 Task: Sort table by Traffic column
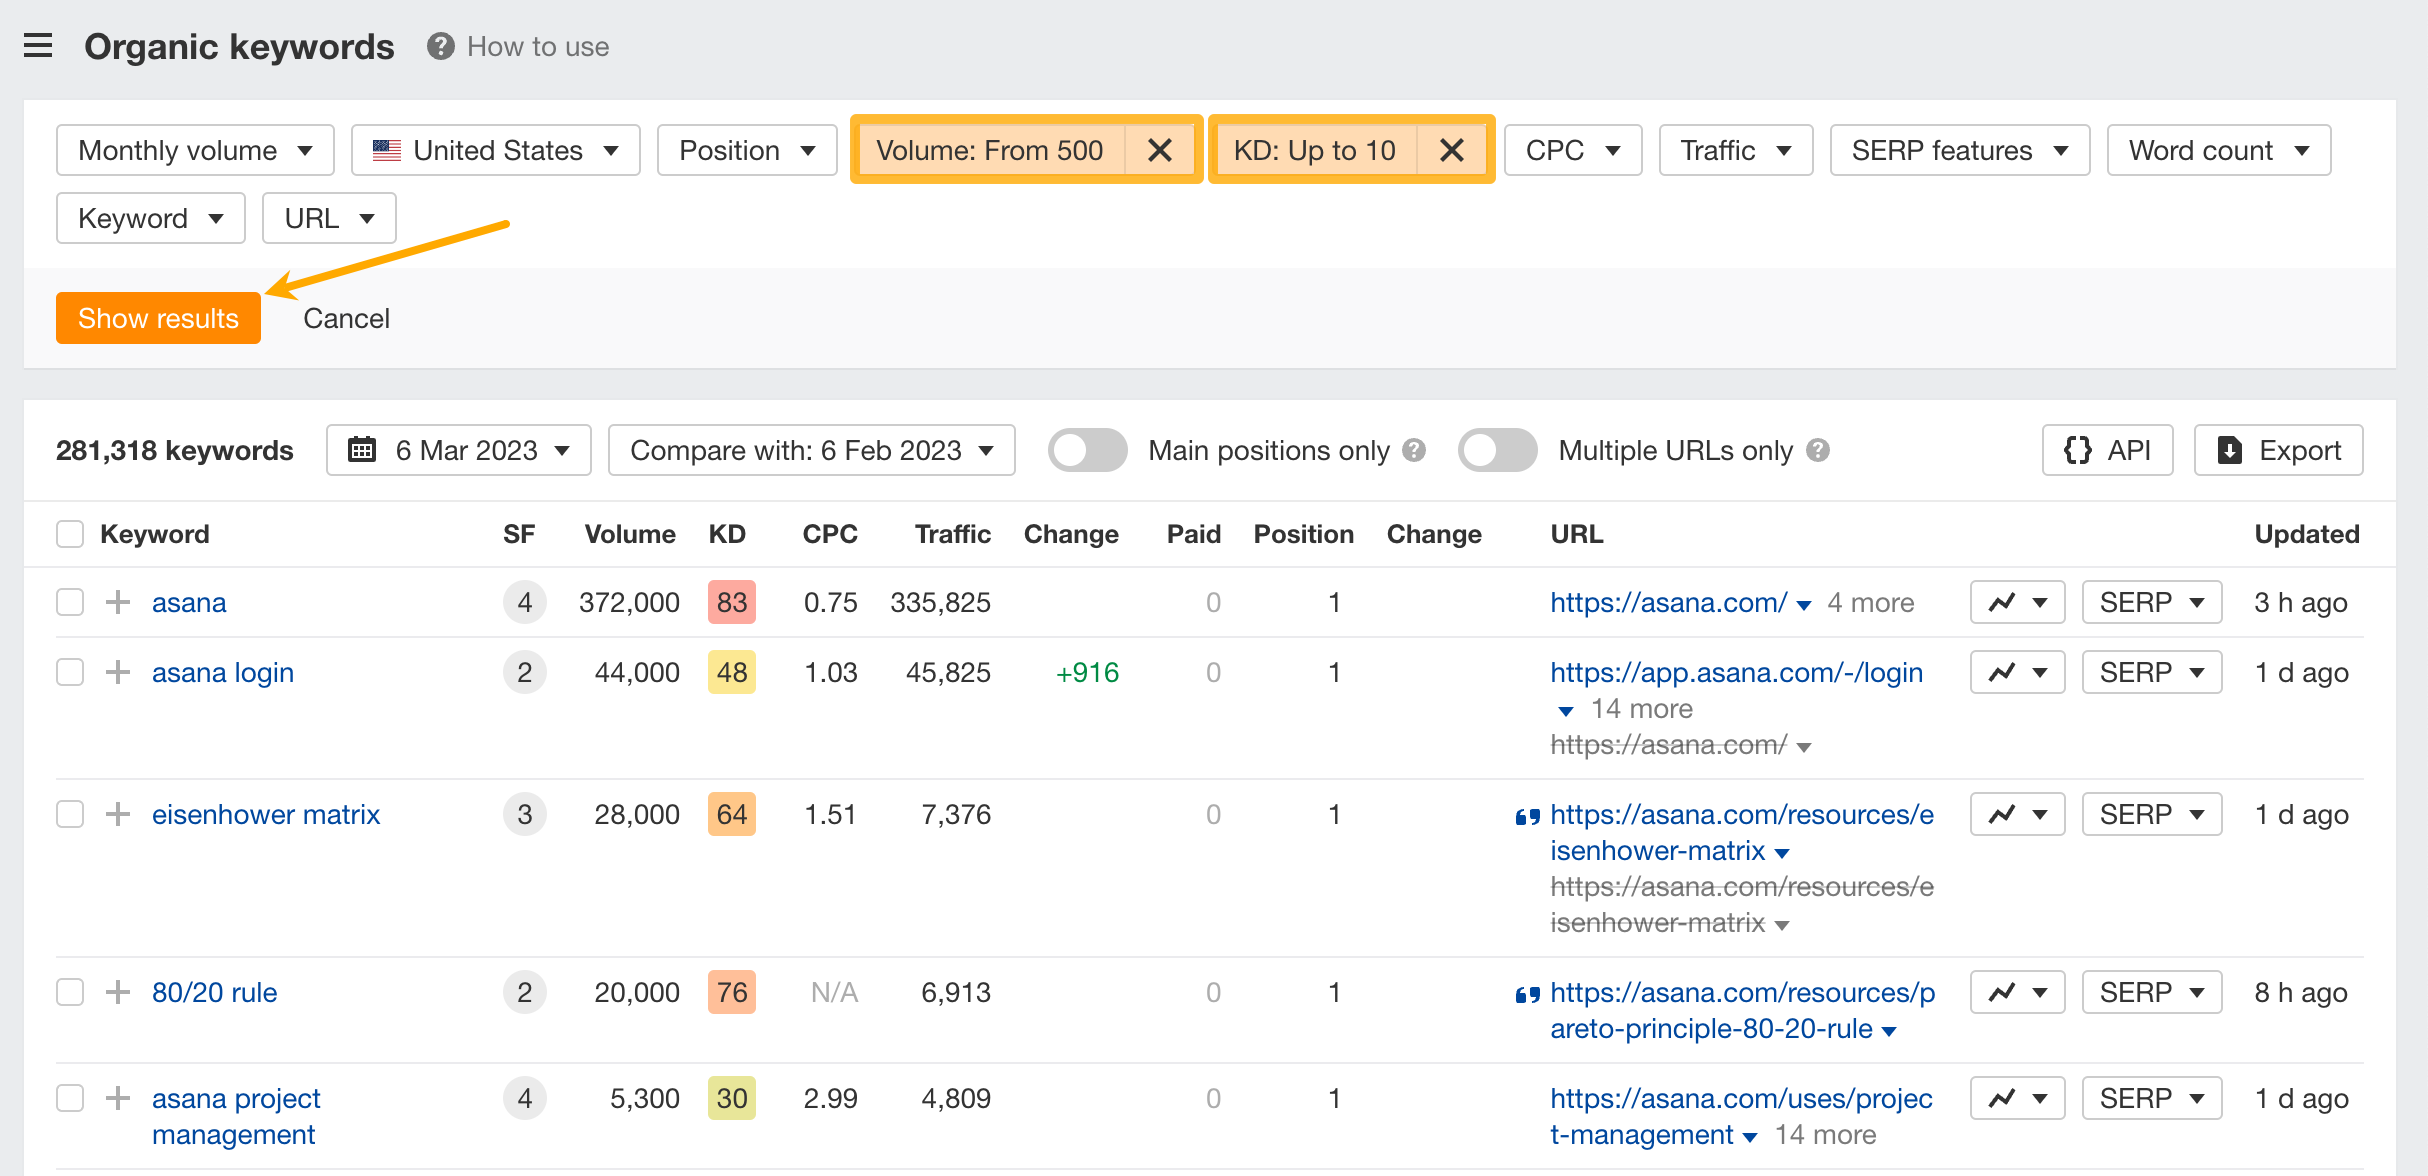tap(953, 534)
